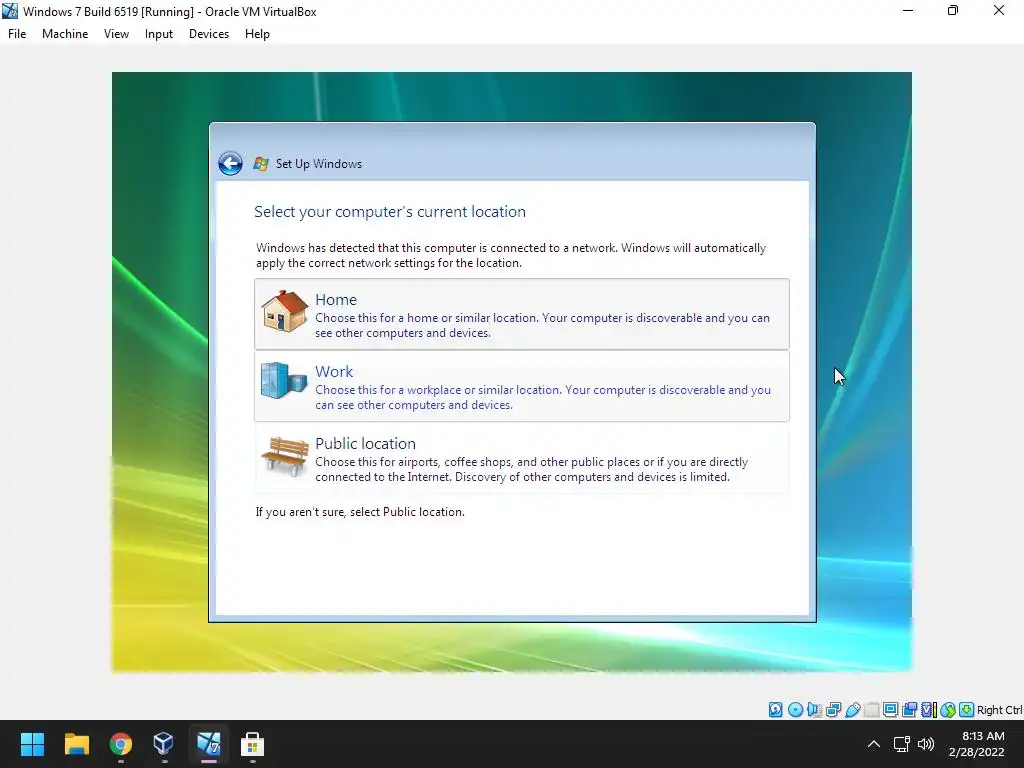
Task: Open the Input menu
Action: pos(159,34)
